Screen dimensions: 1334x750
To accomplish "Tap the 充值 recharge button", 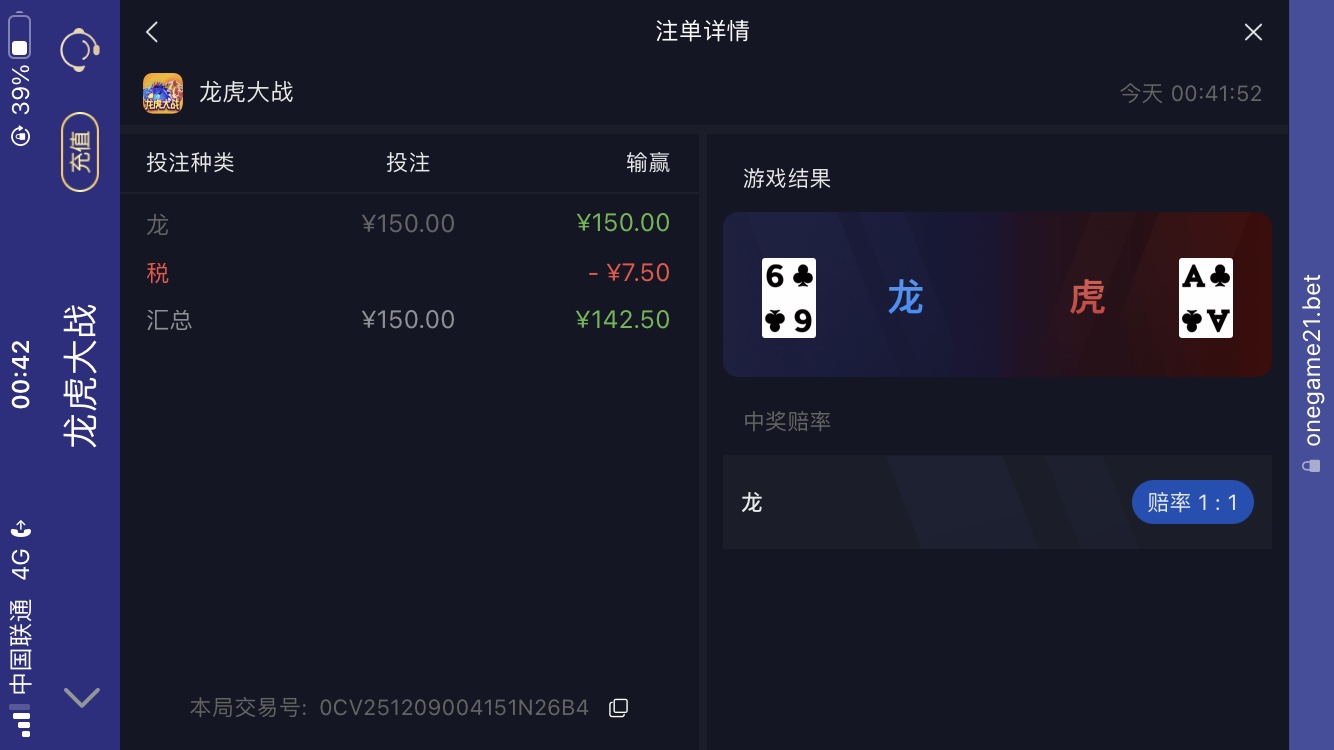I will click(x=80, y=152).
